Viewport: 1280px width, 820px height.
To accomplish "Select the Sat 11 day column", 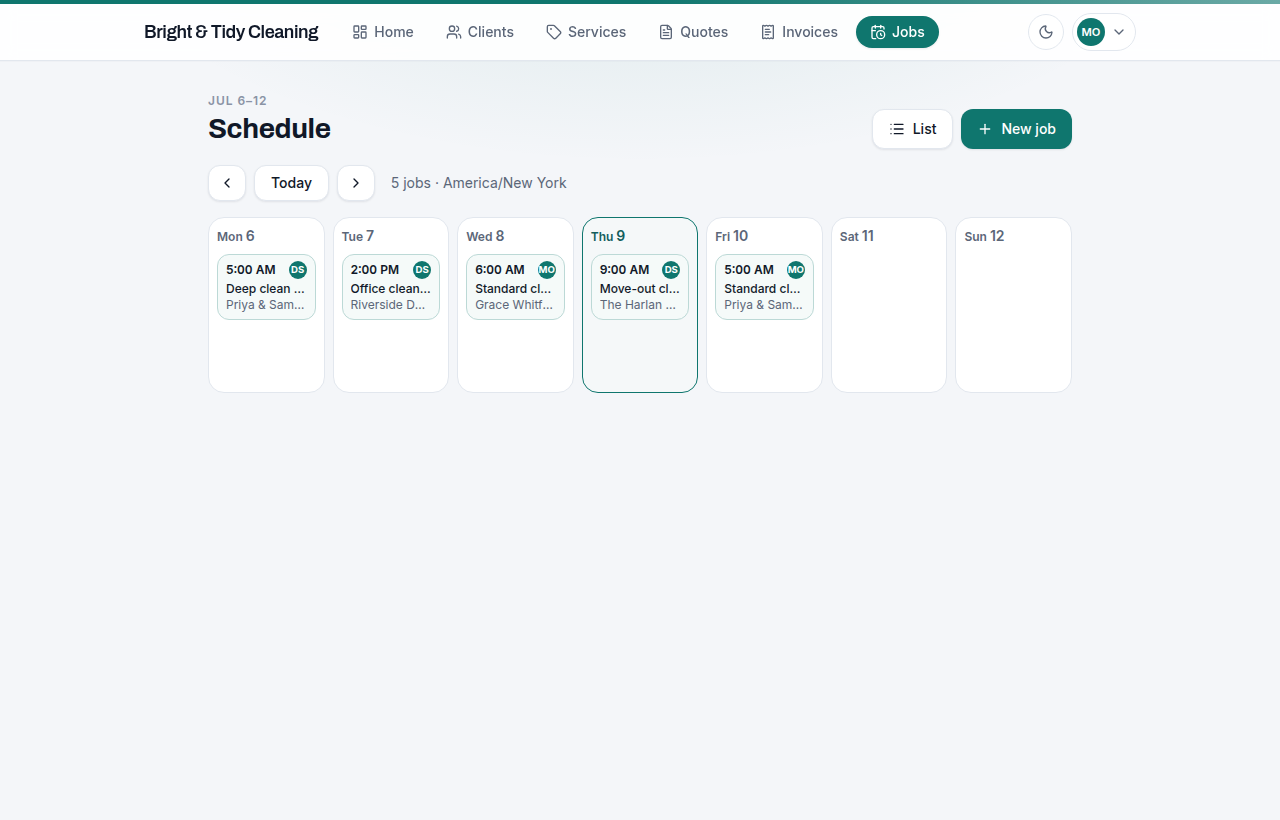I will click(889, 305).
